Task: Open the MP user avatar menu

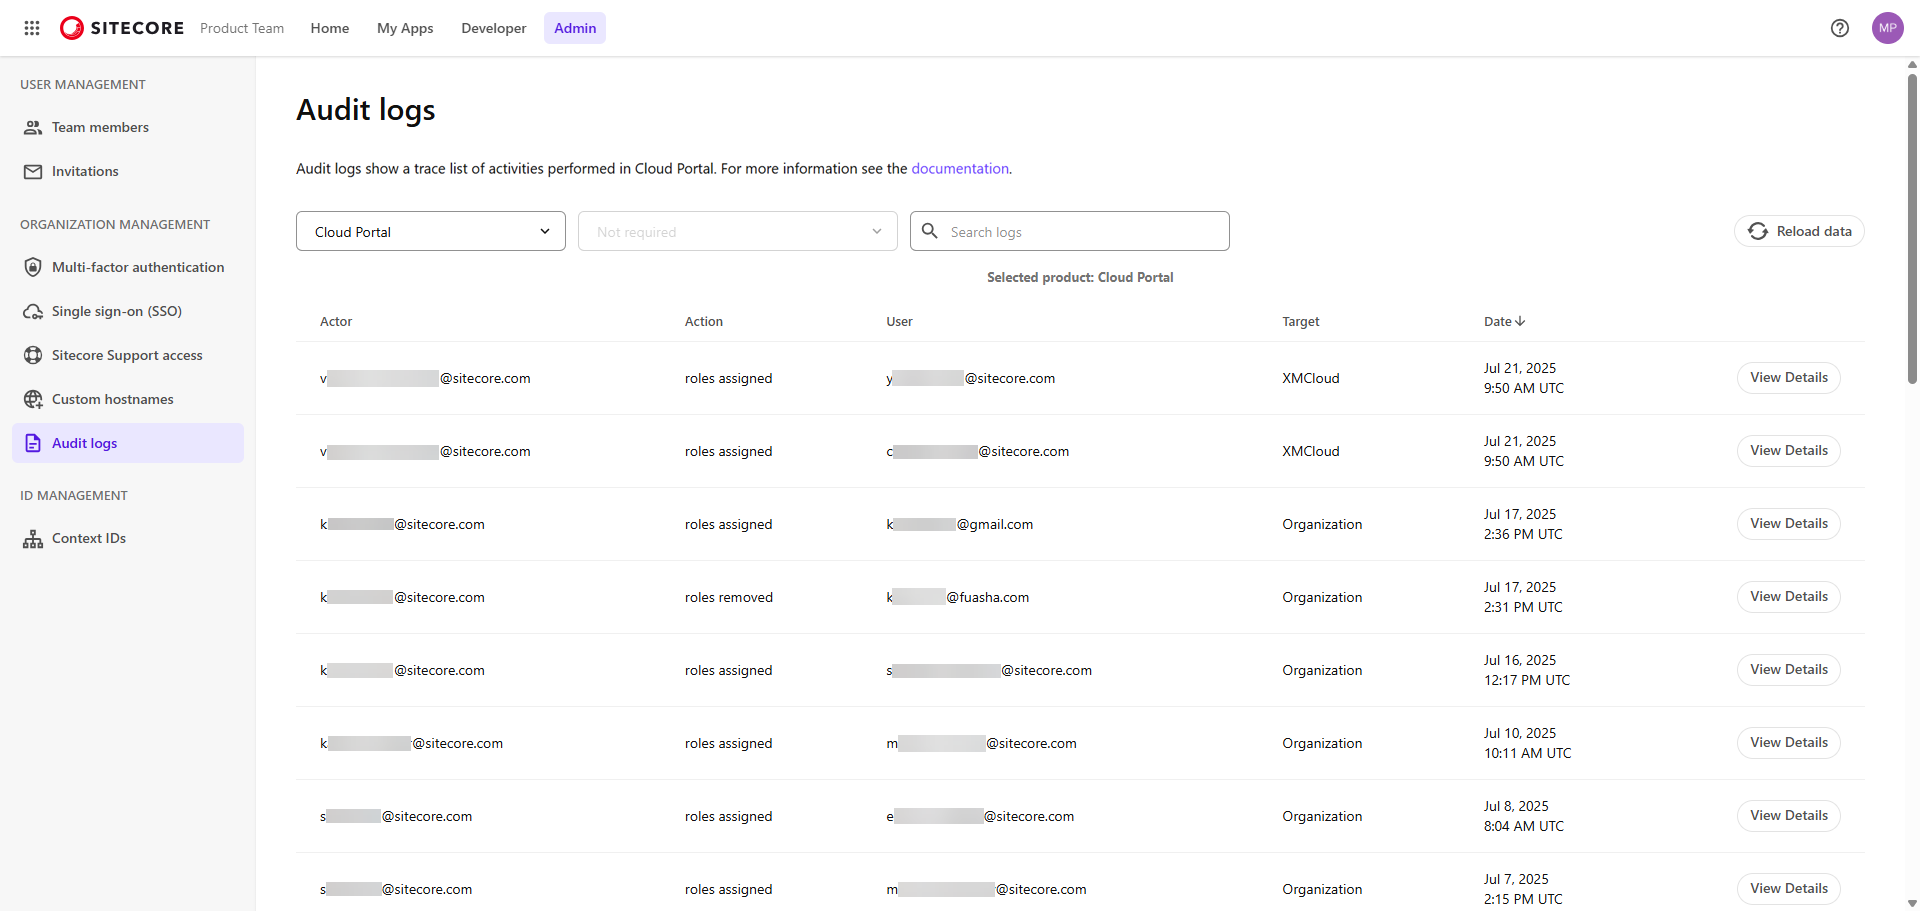Action: click(x=1888, y=28)
